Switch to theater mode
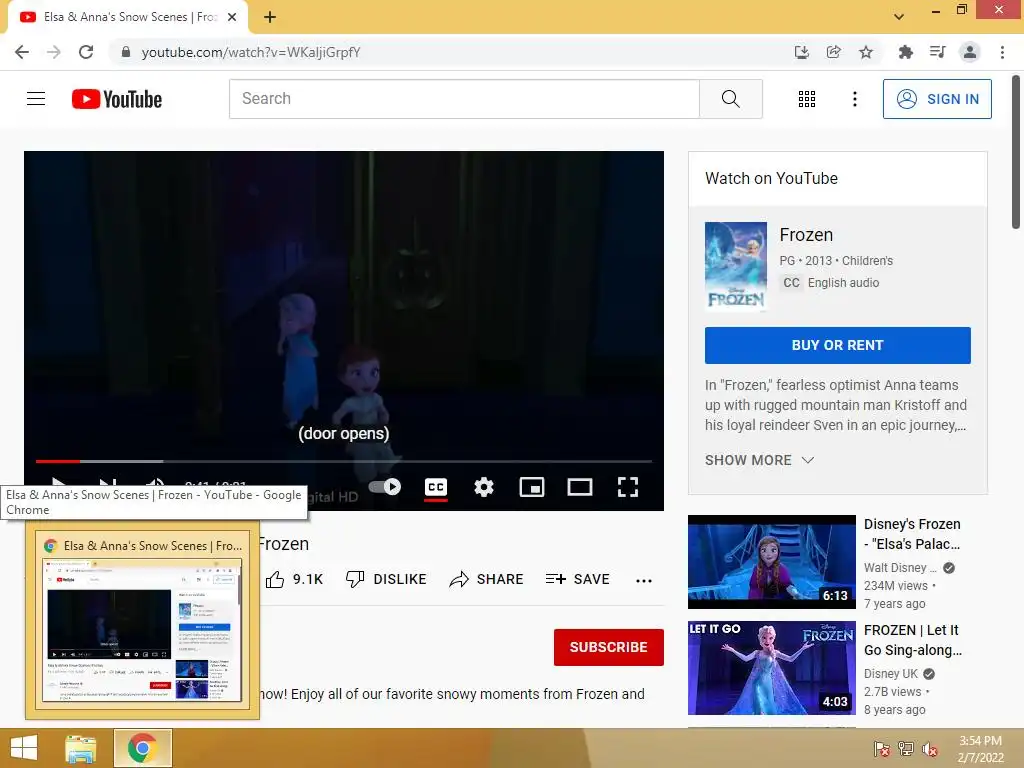Screen dimensions: 1024x768 click(579, 487)
